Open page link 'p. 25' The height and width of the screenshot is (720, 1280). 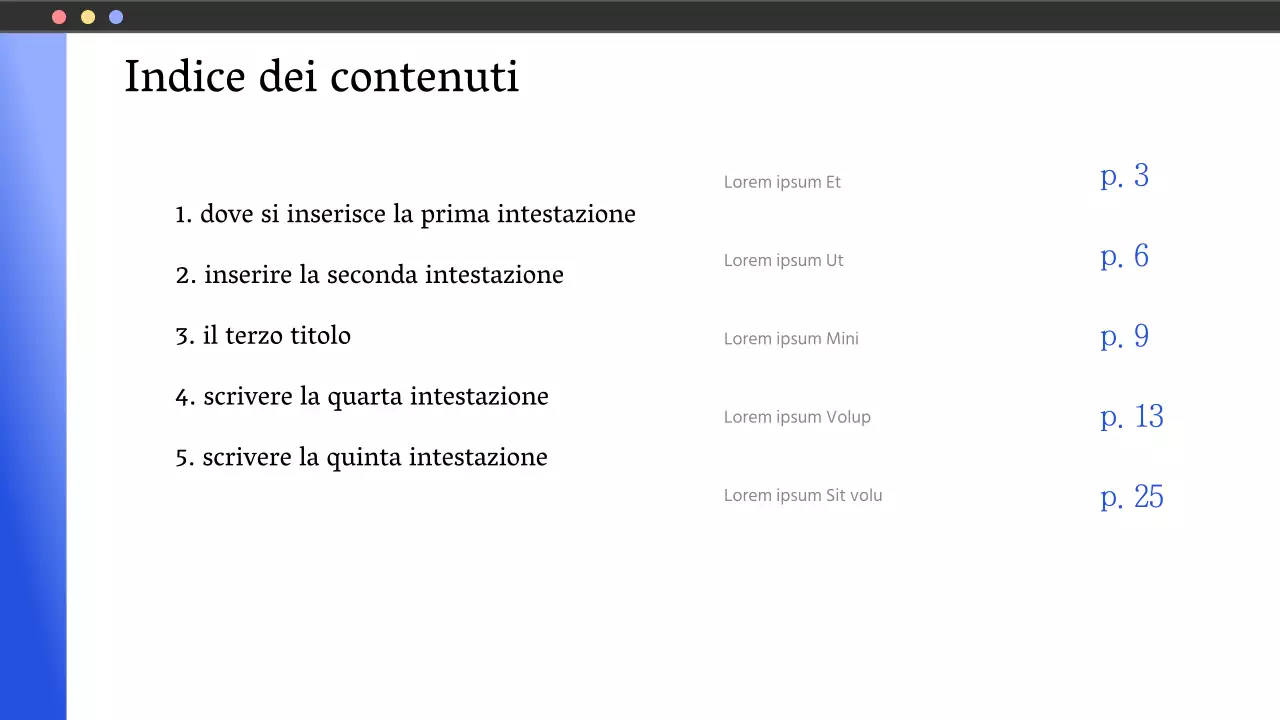click(1131, 496)
